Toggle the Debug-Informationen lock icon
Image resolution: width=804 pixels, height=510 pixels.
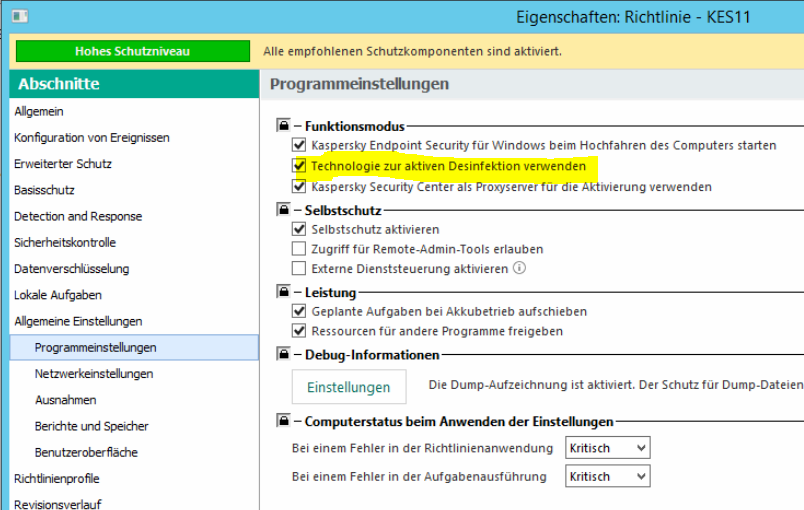coord(284,354)
